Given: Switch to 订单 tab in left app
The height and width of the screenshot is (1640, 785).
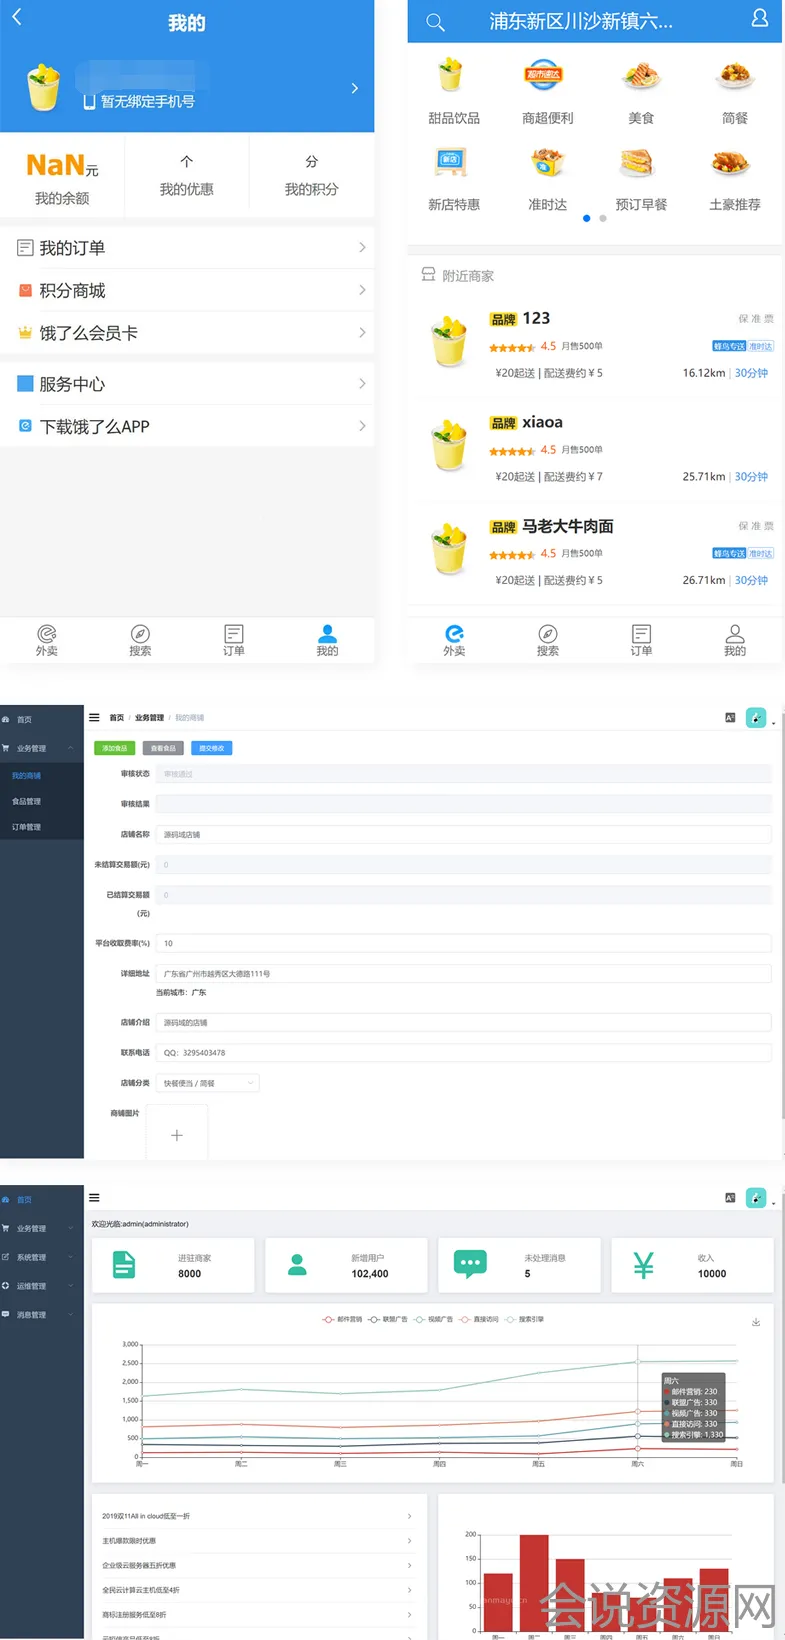Looking at the screenshot, I should coord(233,639).
